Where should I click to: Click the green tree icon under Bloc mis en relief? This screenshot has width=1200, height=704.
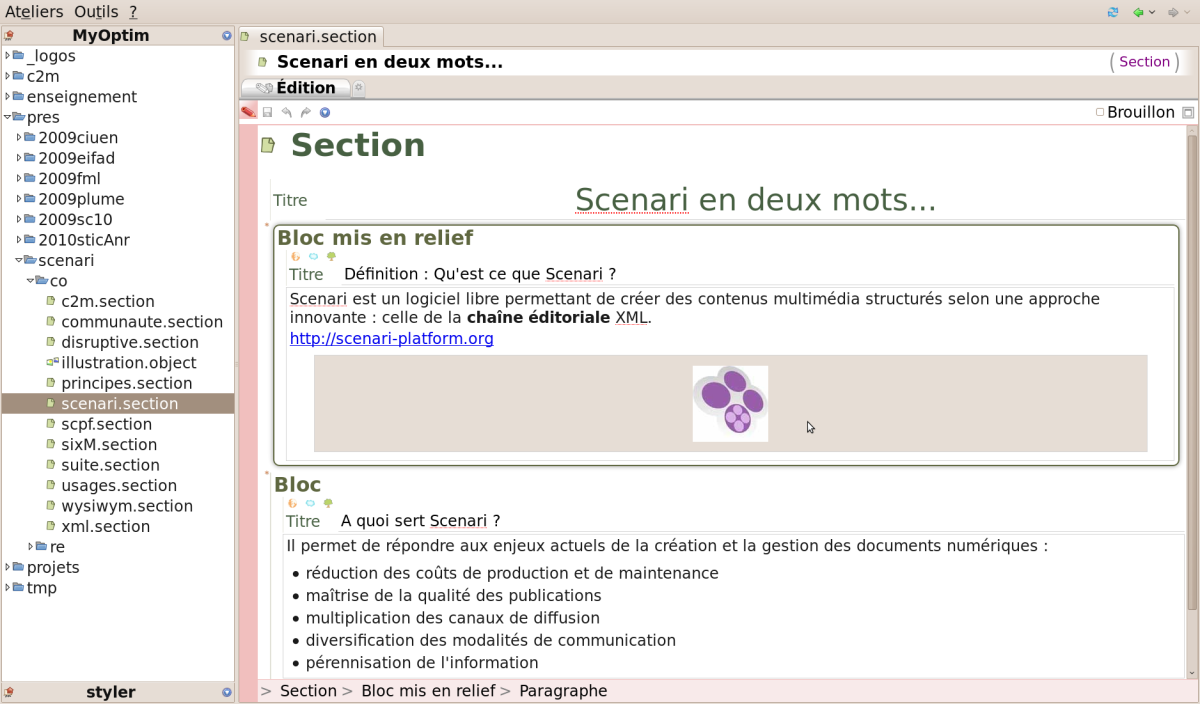(331, 256)
